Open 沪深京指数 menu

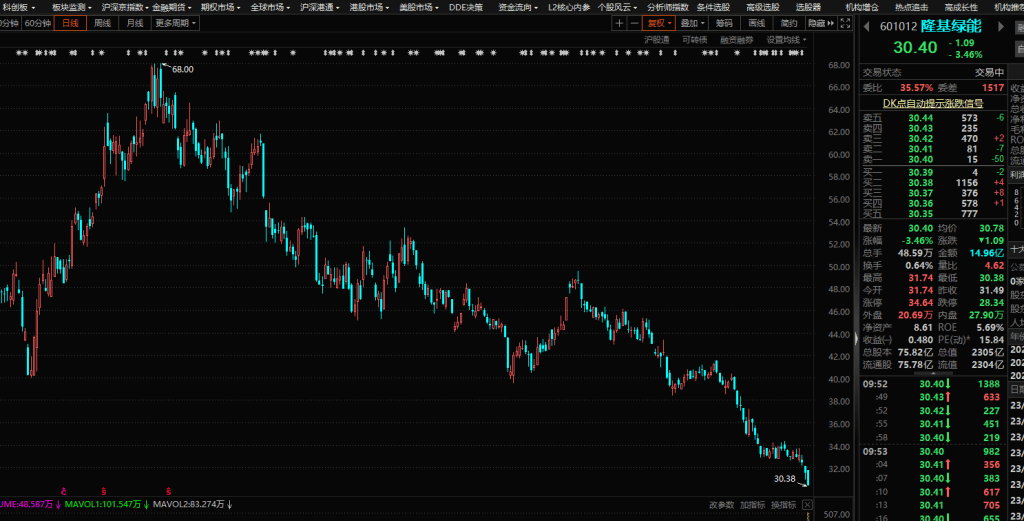click(124, 7)
